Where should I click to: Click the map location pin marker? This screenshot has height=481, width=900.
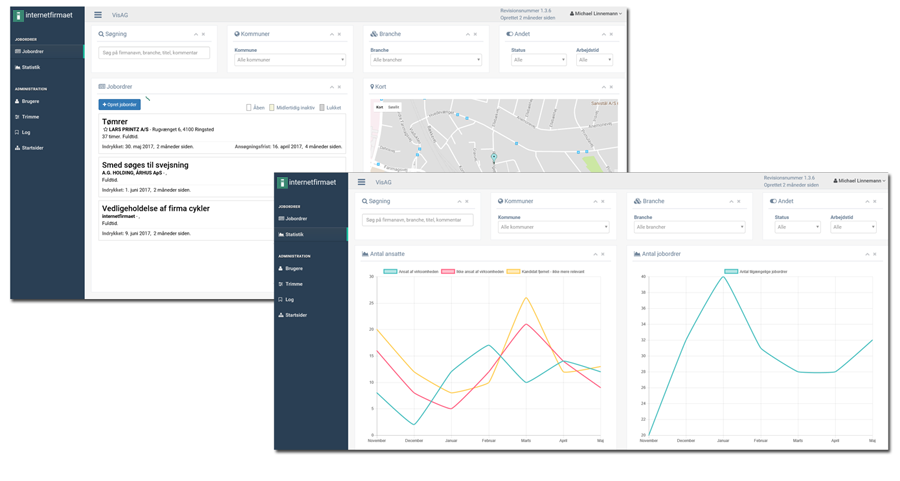click(x=493, y=157)
